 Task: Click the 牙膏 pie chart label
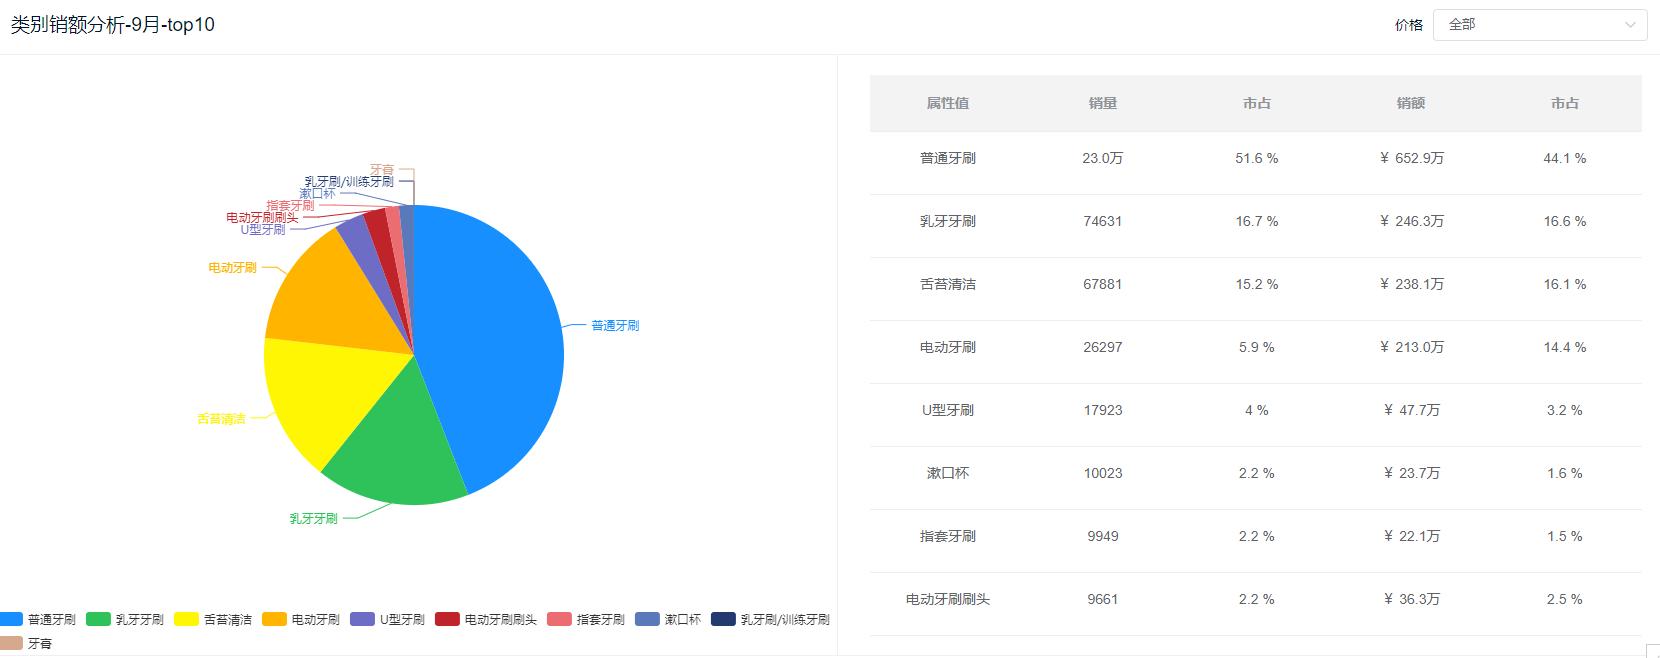(382, 169)
